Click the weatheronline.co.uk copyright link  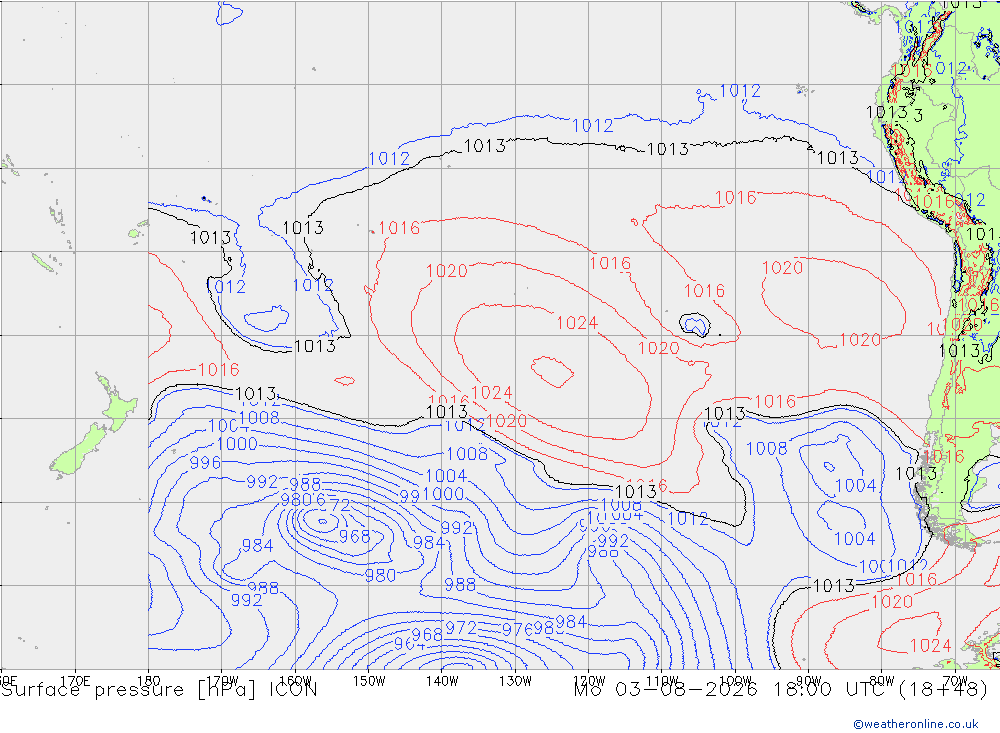point(916,723)
